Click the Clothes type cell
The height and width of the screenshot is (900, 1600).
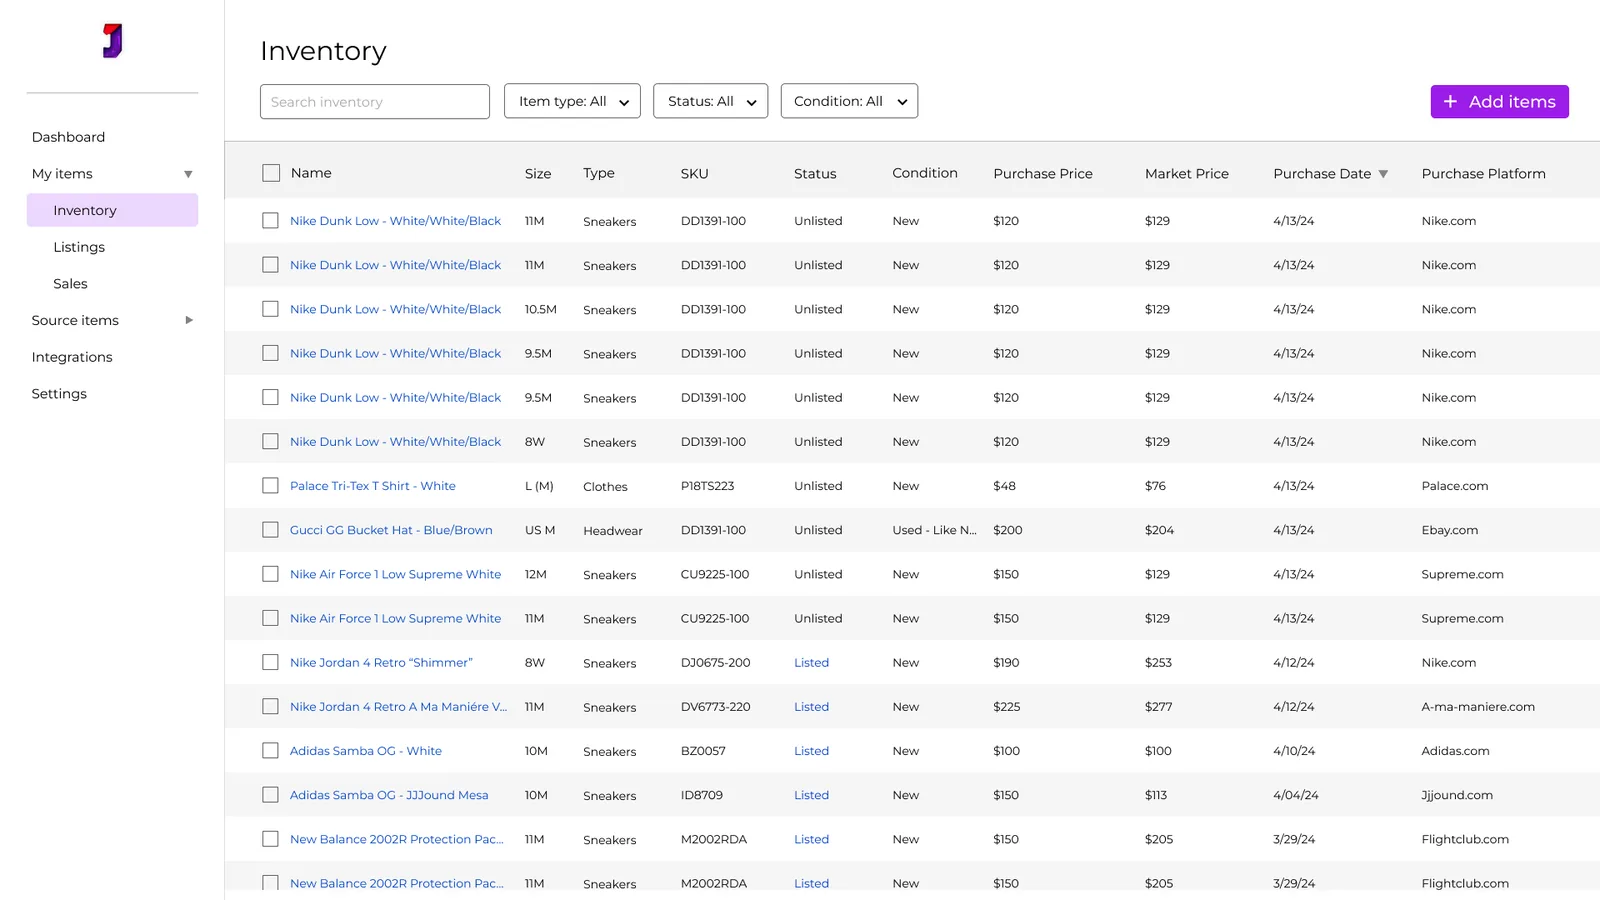605,487
